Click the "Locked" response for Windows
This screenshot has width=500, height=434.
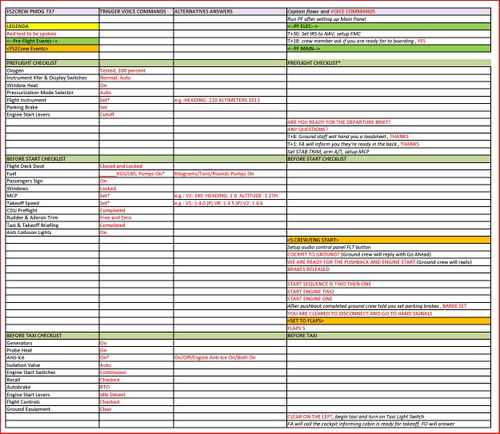pos(136,188)
